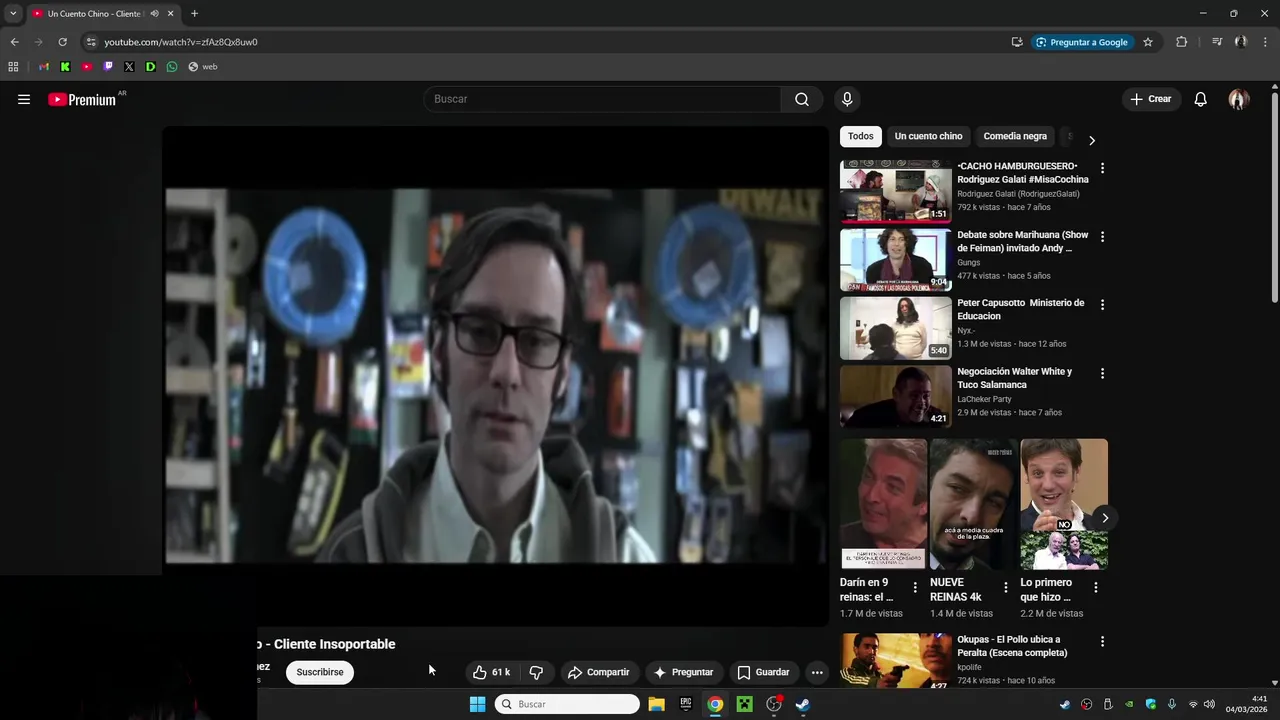
Task: Select the Comedia negra chip
Action: pyautogui.click(x=1015, y=136)
